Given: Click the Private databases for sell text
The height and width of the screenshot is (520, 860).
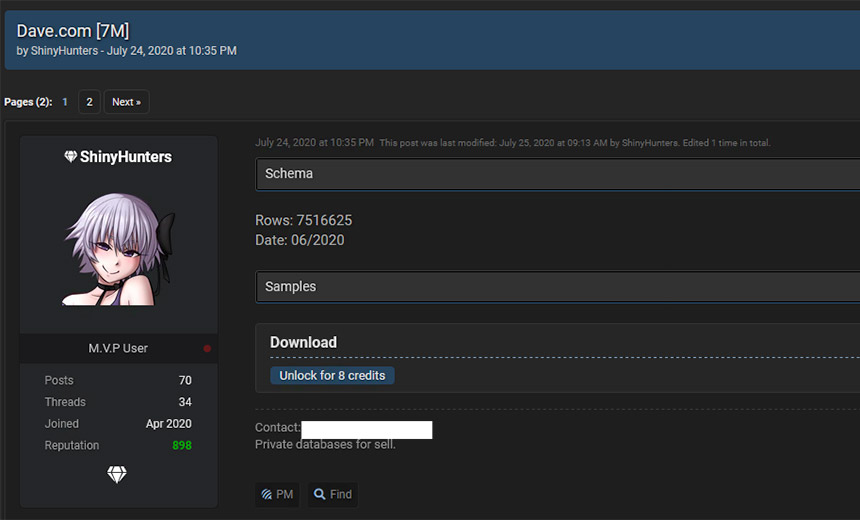Looking at the screenshot, I should (325, 445).
